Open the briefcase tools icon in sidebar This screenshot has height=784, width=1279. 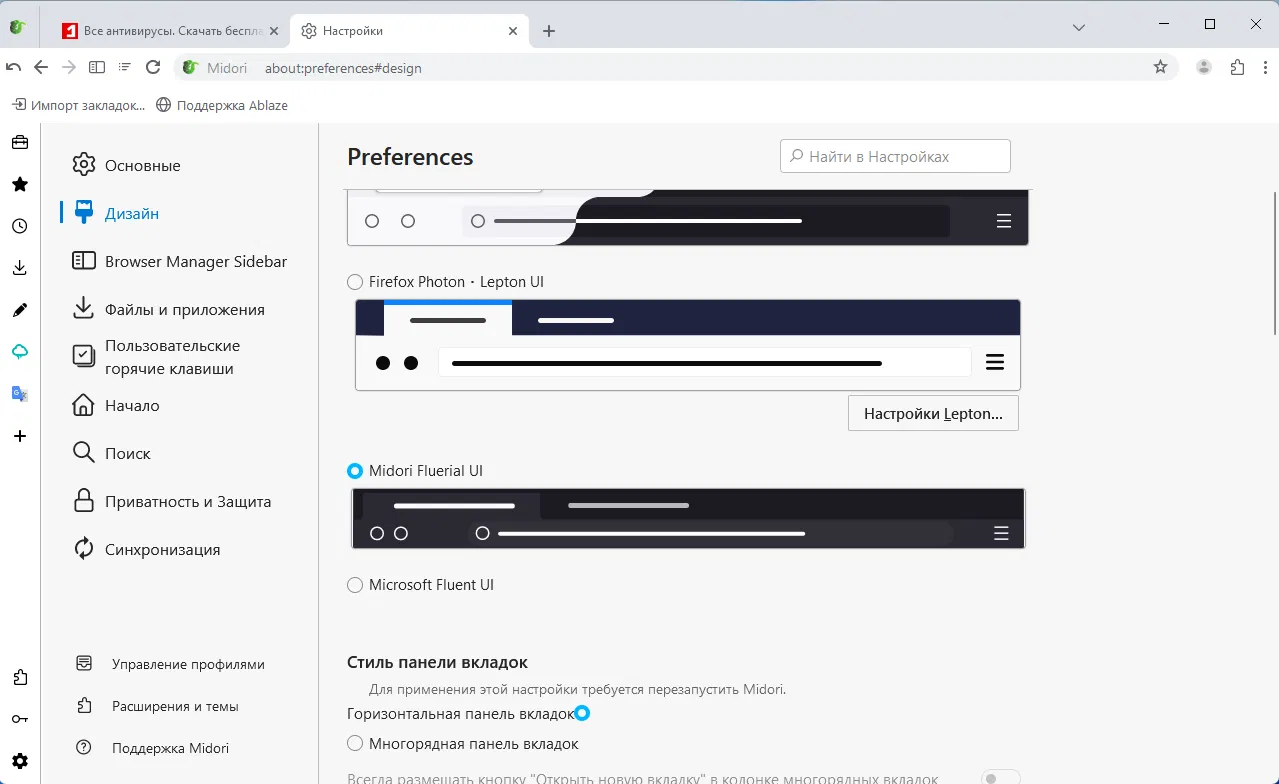tap(20, 142)
